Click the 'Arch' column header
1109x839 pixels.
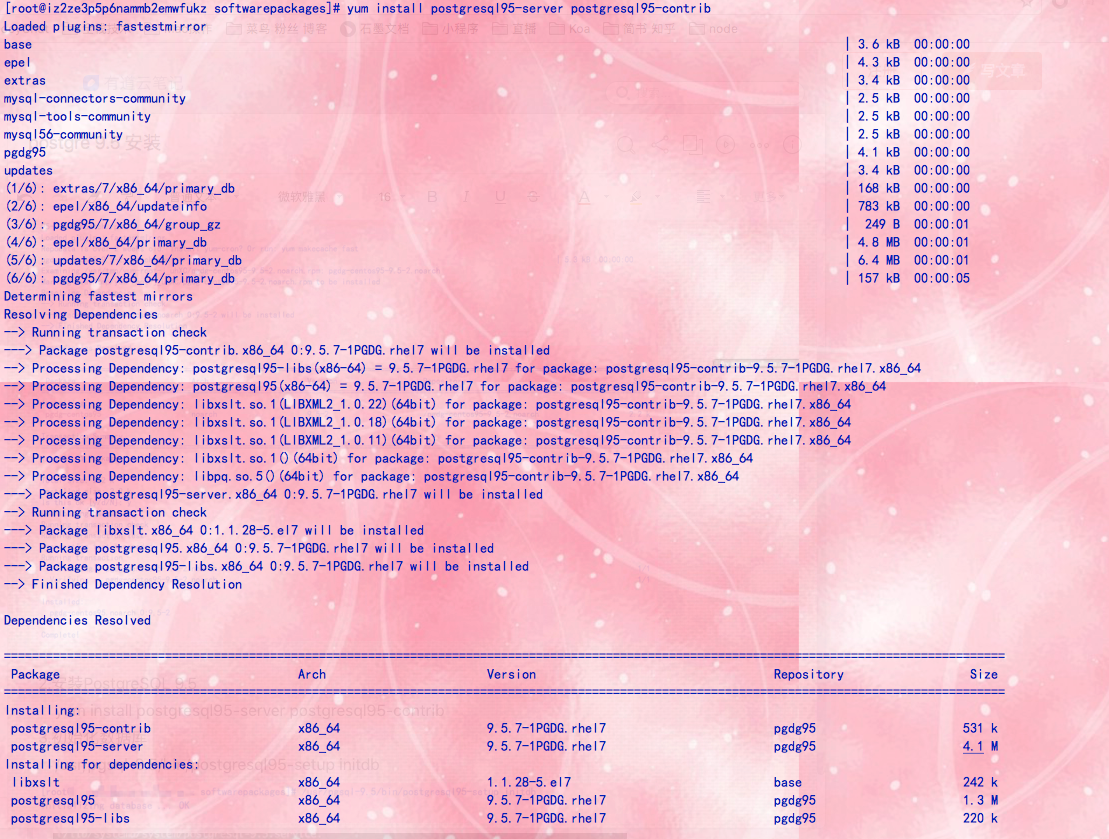coord(312,675)
